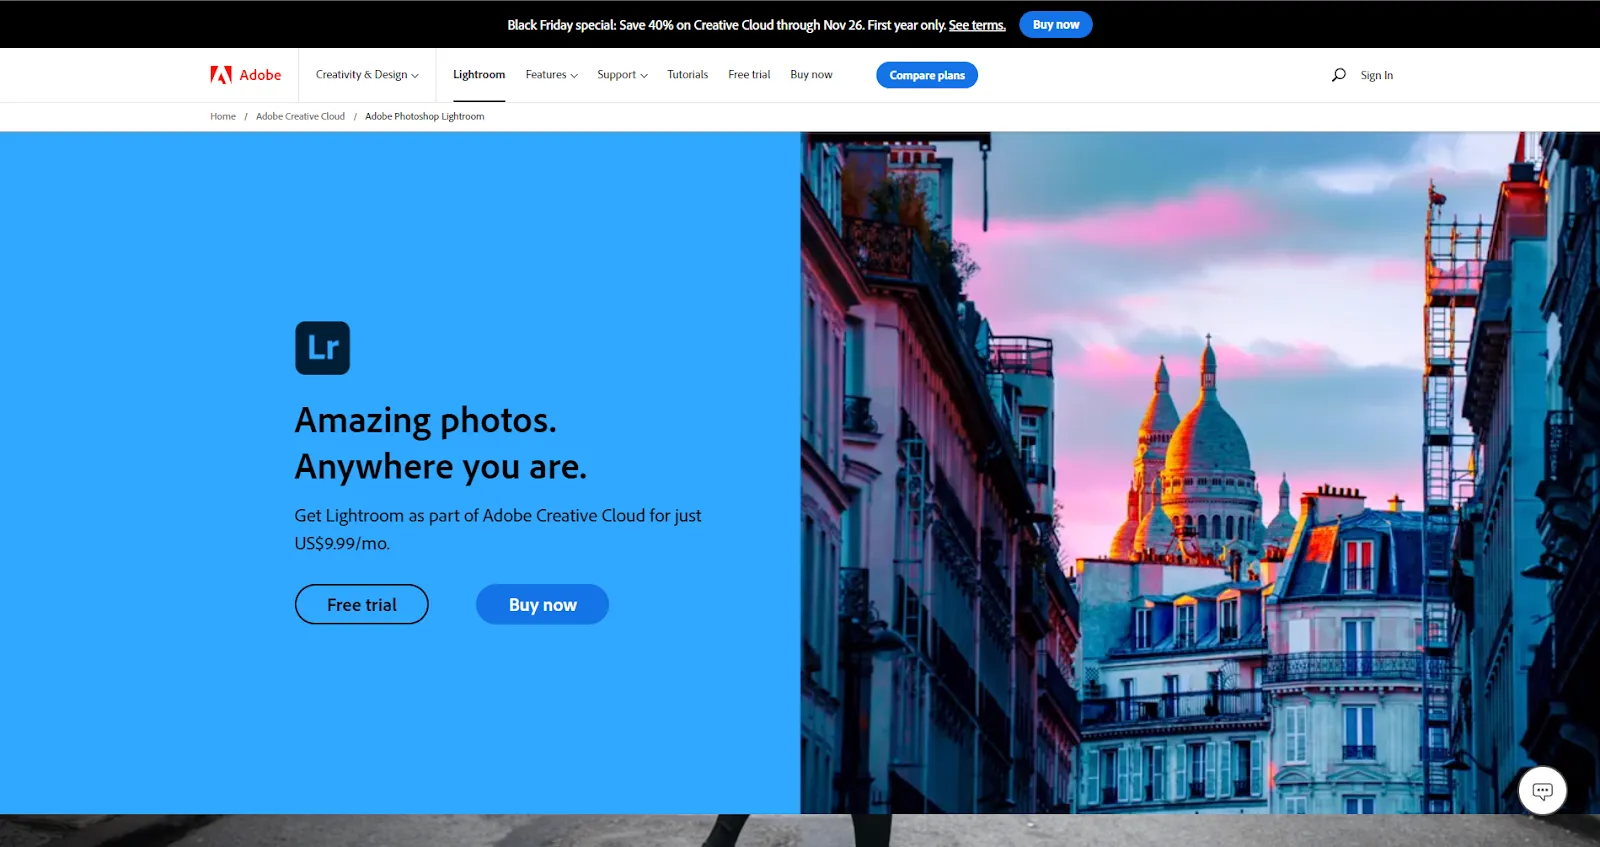The width and height of the screenshot is (1600, 847).
Task: Click Buy now in the Black Friday banner
Action: click(1056, 25)
